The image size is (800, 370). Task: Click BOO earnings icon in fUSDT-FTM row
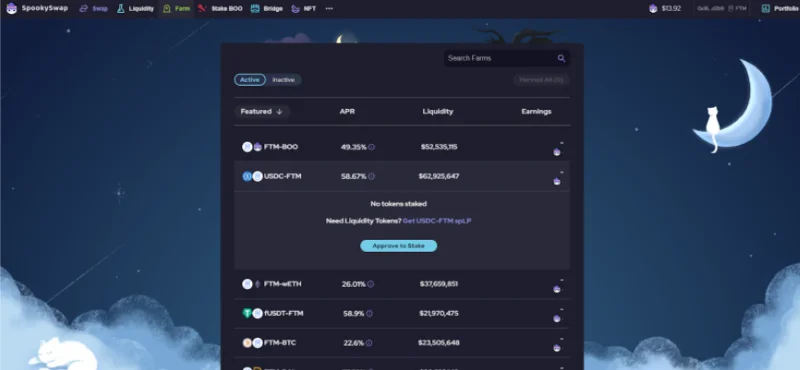[x=557, y=318]
